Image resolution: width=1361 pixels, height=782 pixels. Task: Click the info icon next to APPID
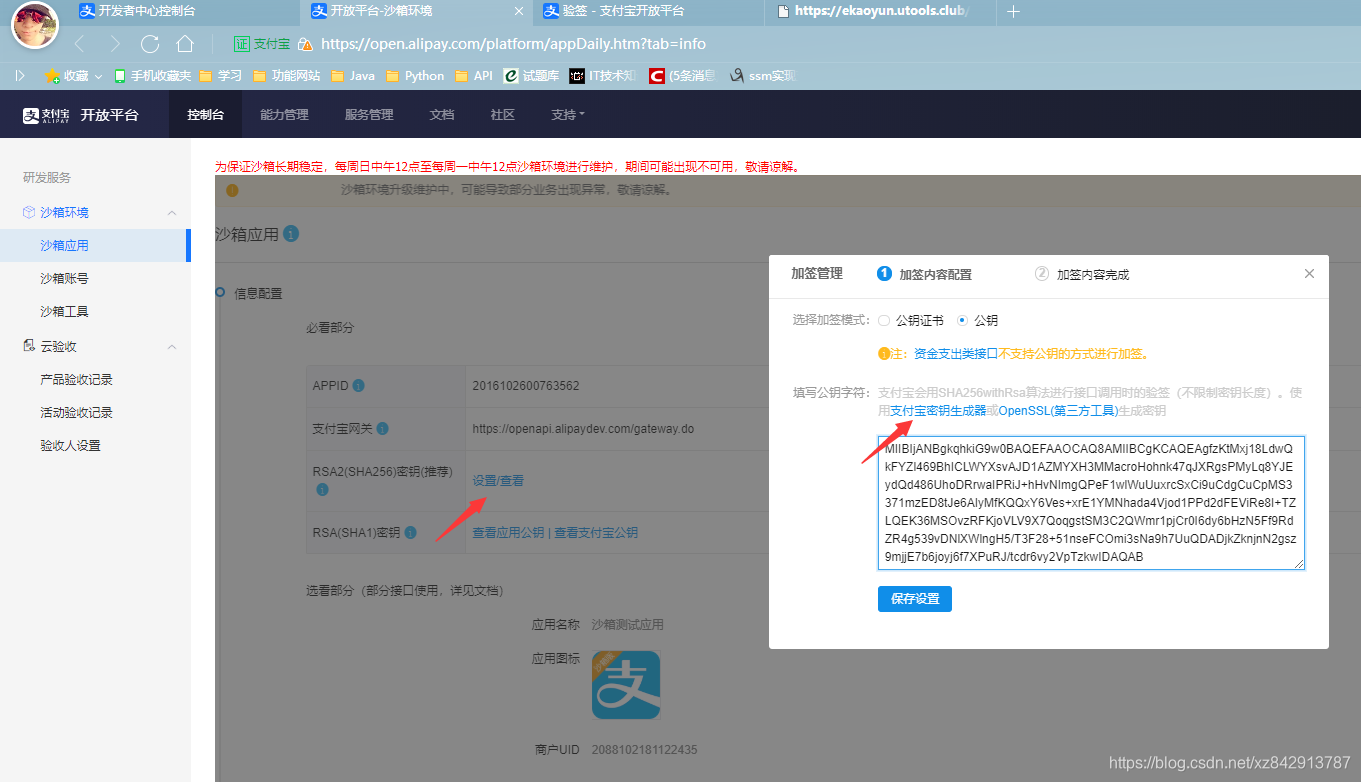(358, 385)
